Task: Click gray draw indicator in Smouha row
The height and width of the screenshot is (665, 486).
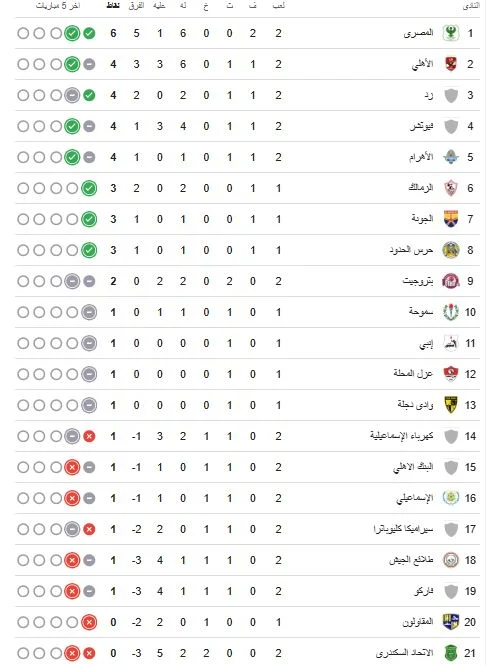Action: 89,312
